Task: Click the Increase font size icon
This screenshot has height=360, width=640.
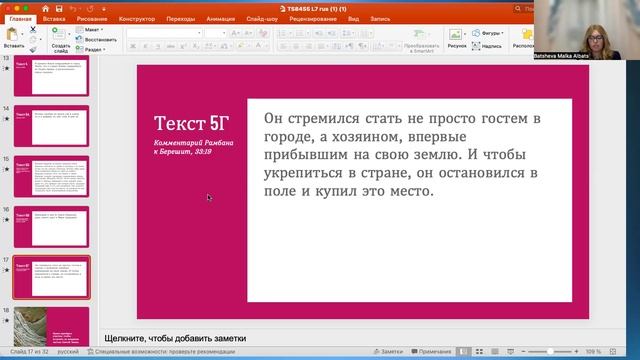Action: point(235,33)
